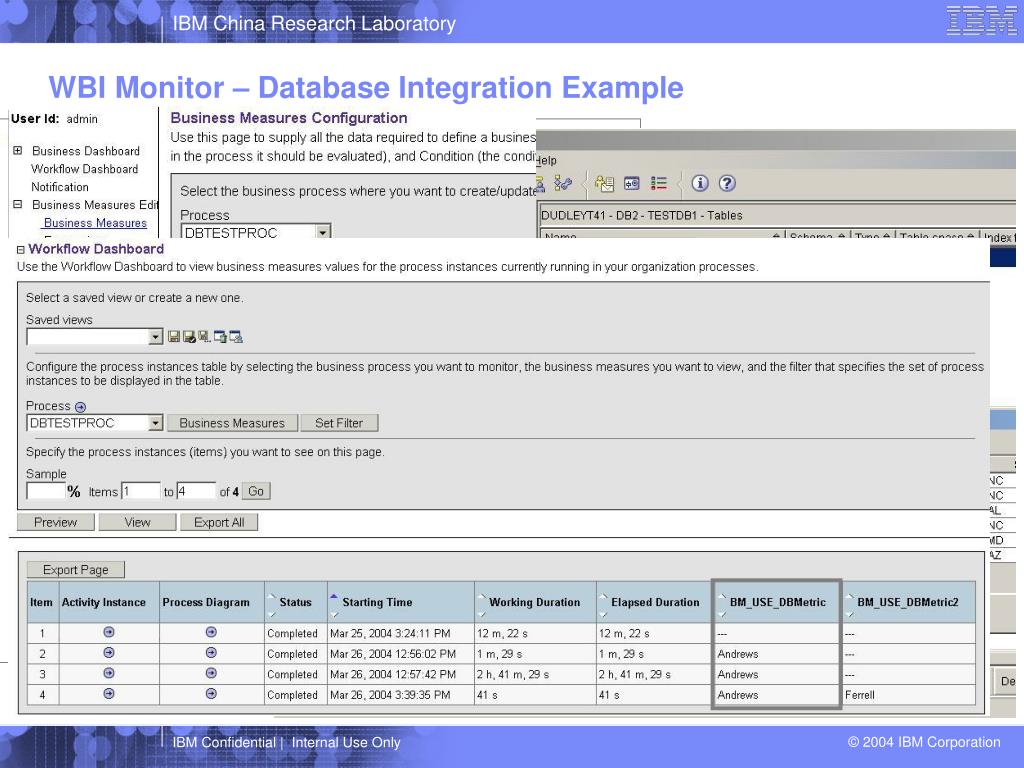
Task: Open Activity Instance arrow for item 2
Action: click(109, 652)
